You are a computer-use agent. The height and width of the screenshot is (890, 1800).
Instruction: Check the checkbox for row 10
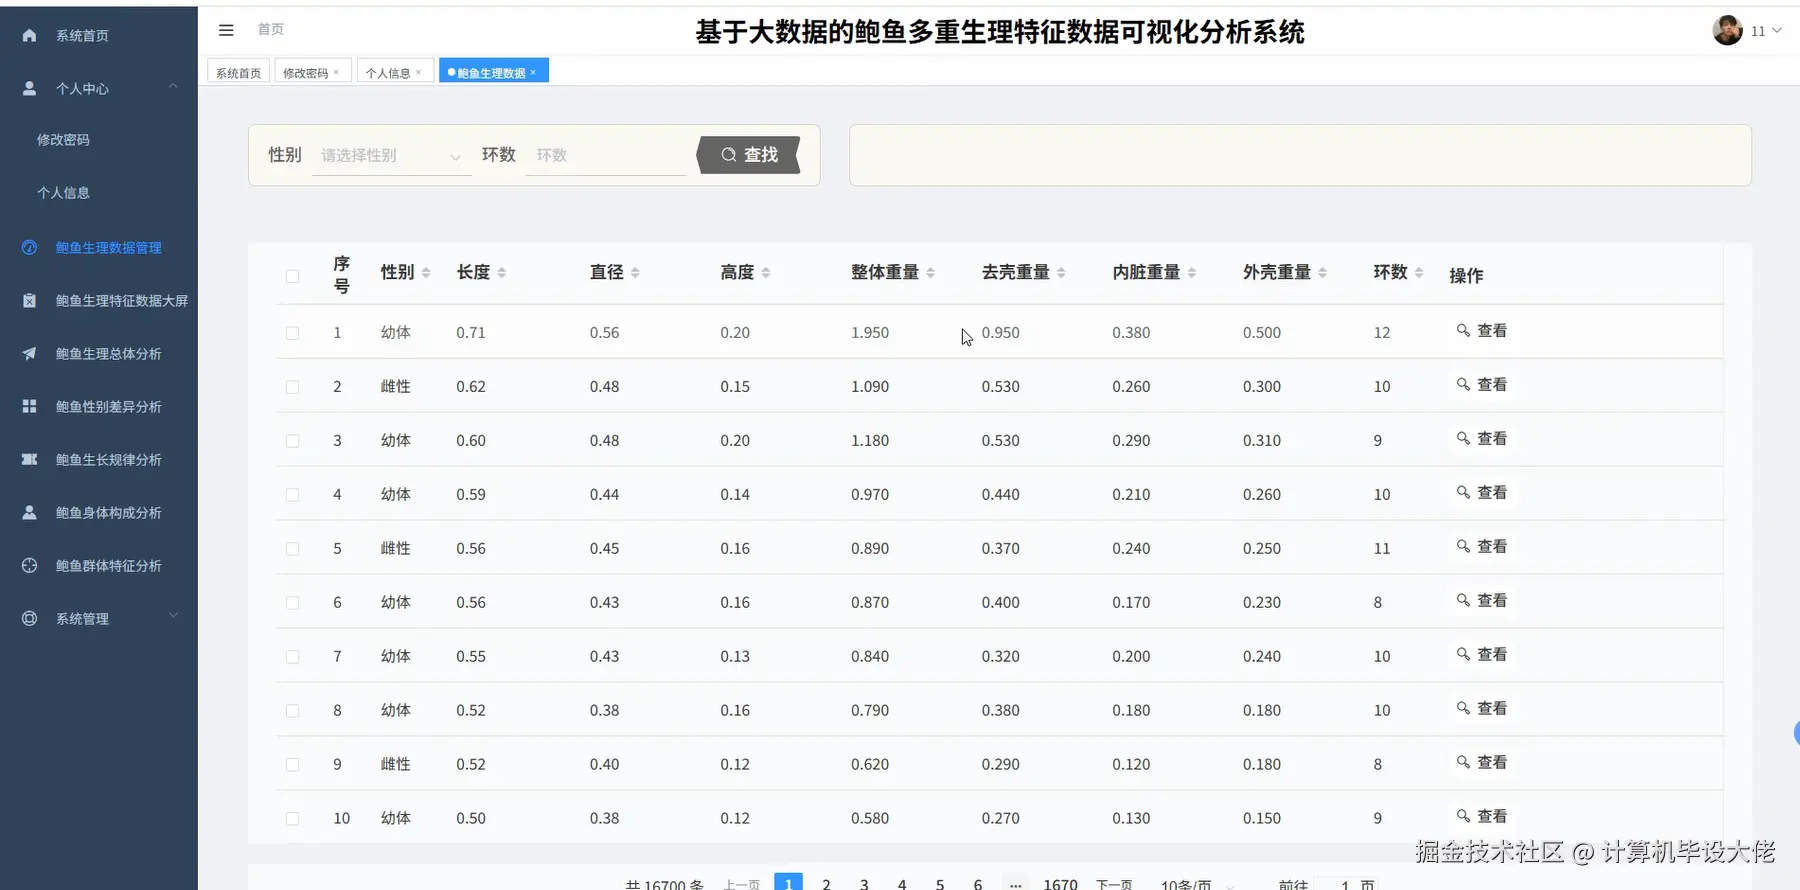click(x=292, y=819)
